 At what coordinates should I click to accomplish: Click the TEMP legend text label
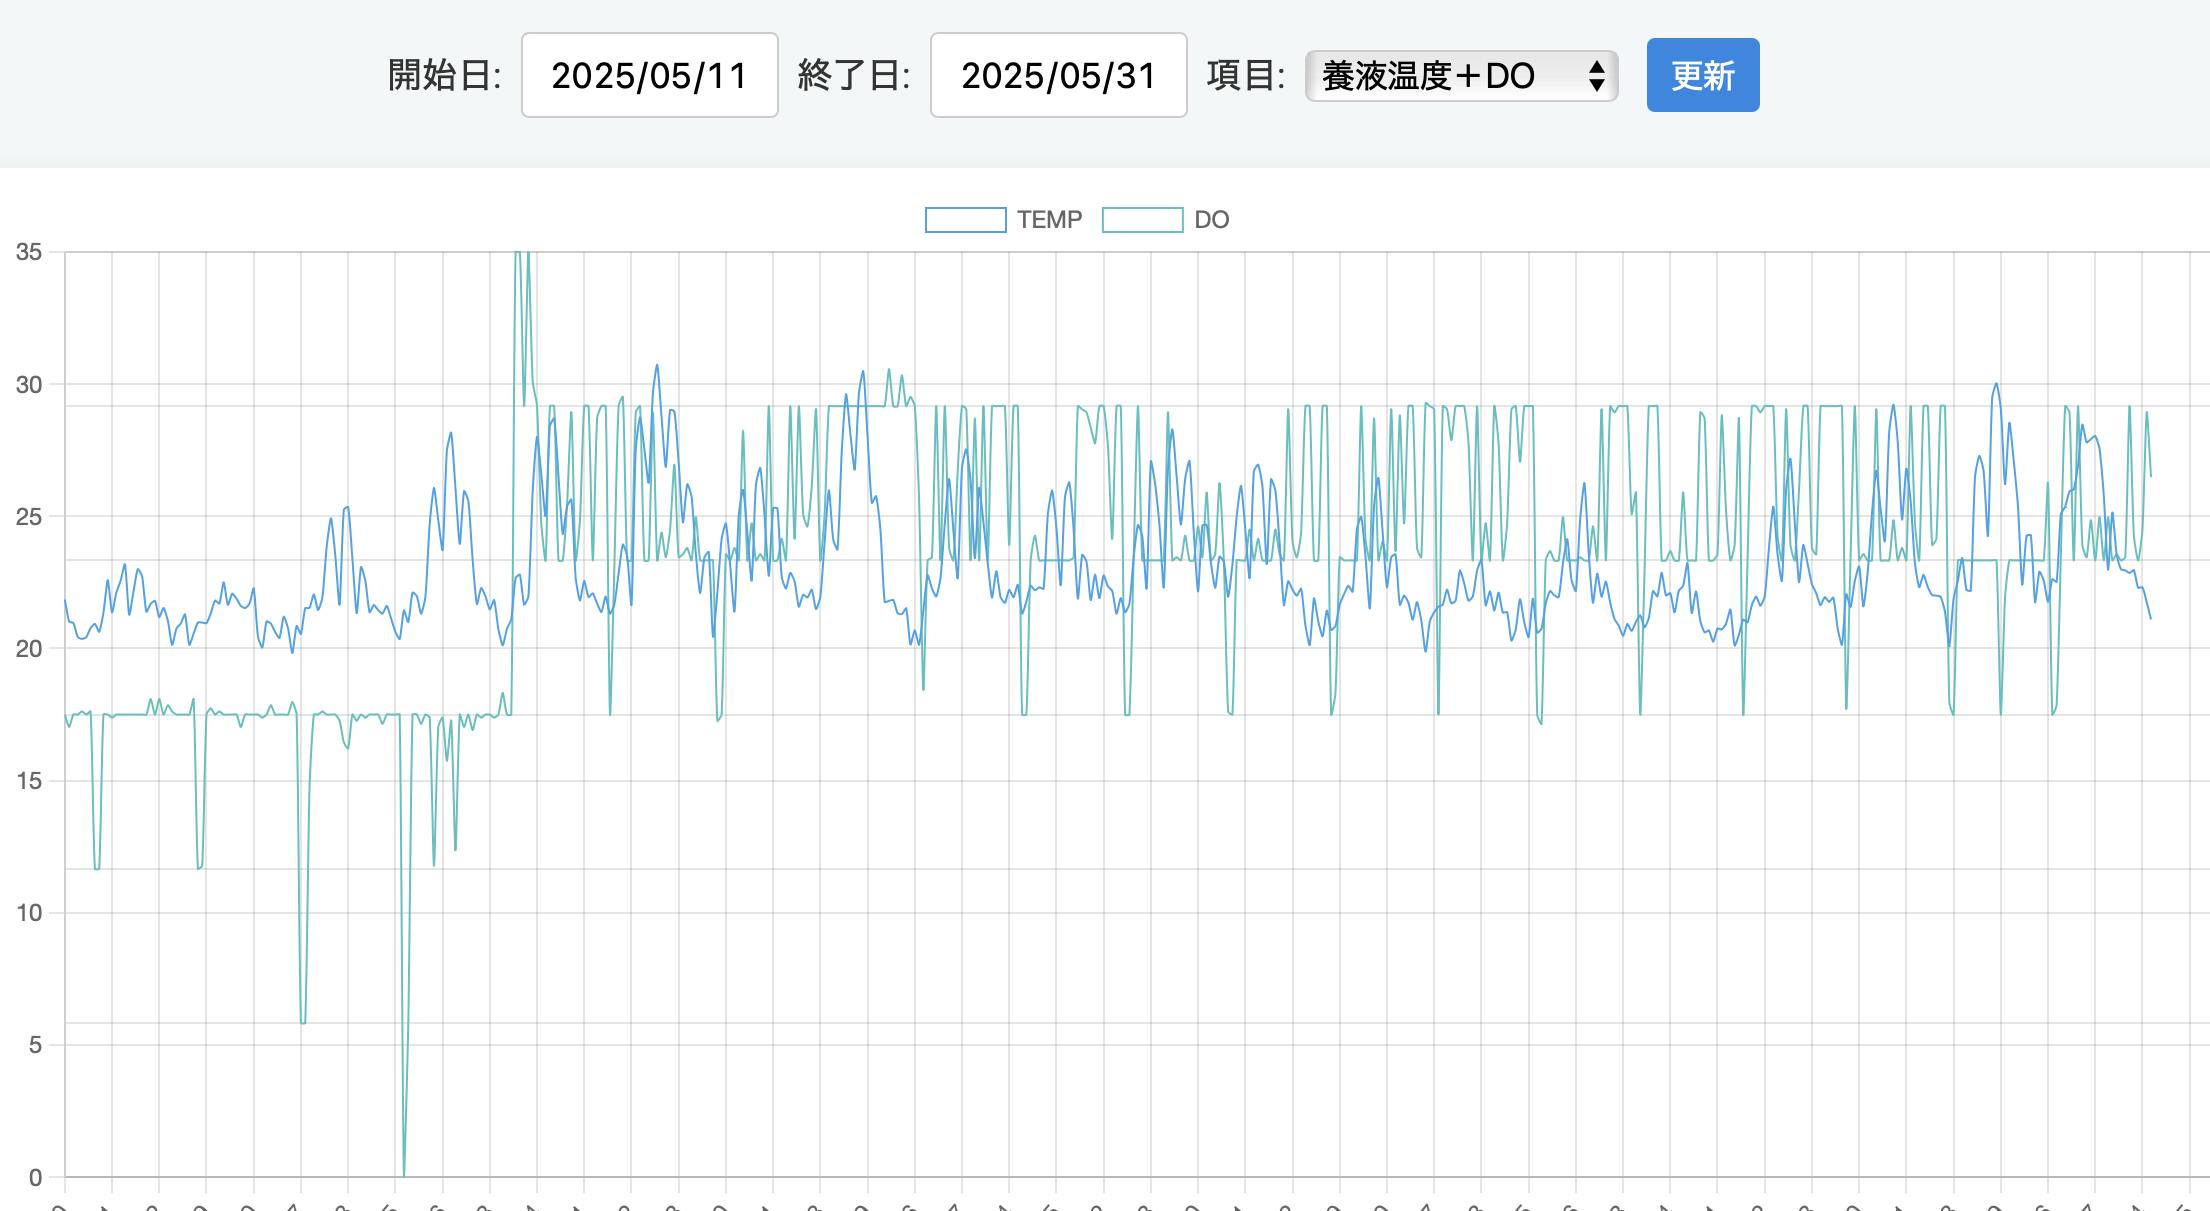click(x=1049, y=220)
